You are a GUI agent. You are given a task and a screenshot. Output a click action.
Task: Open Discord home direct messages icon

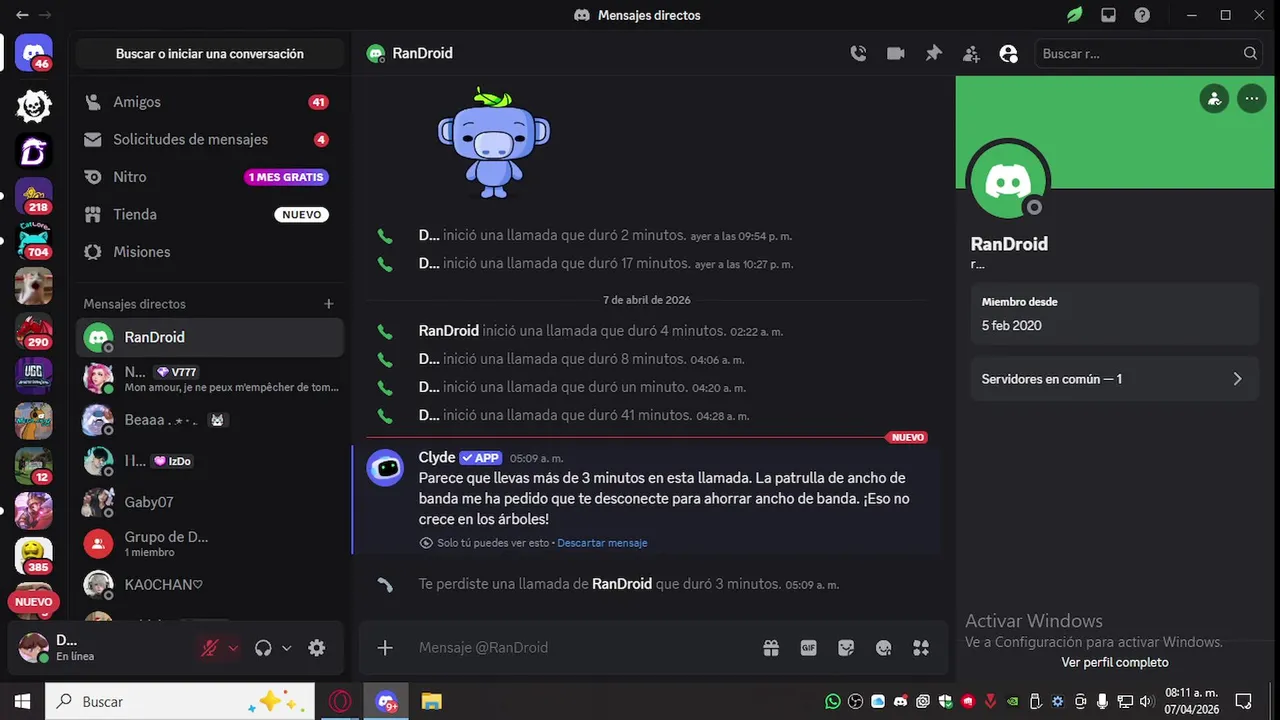34,52
